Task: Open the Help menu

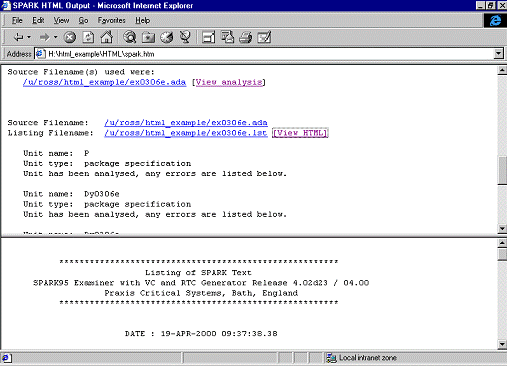Action: 142,20
